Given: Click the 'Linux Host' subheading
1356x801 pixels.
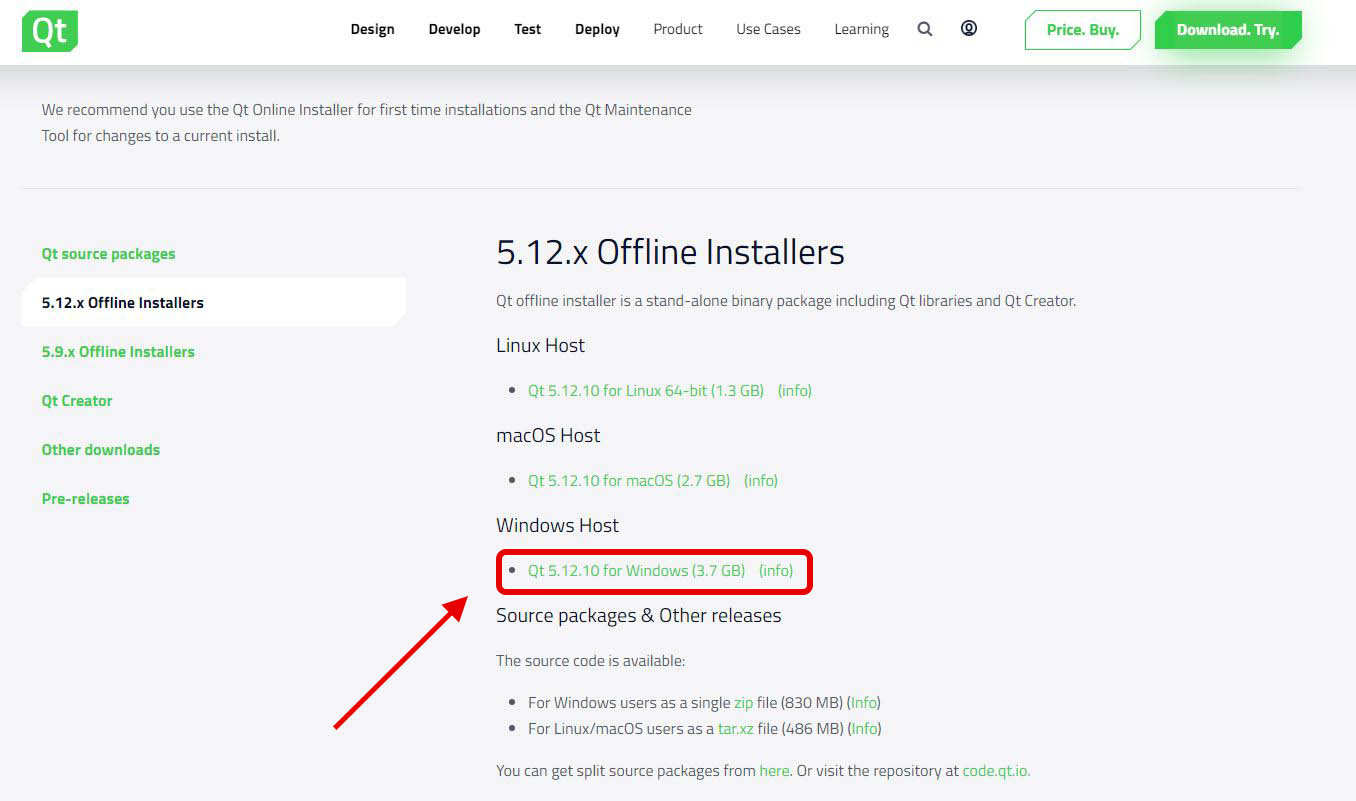Looking at the screenshot, I should coord(540,346).
